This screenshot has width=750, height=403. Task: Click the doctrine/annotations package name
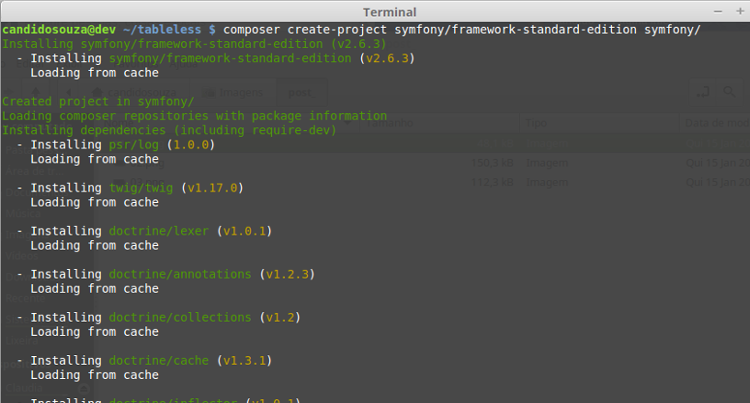coord(180,274)
